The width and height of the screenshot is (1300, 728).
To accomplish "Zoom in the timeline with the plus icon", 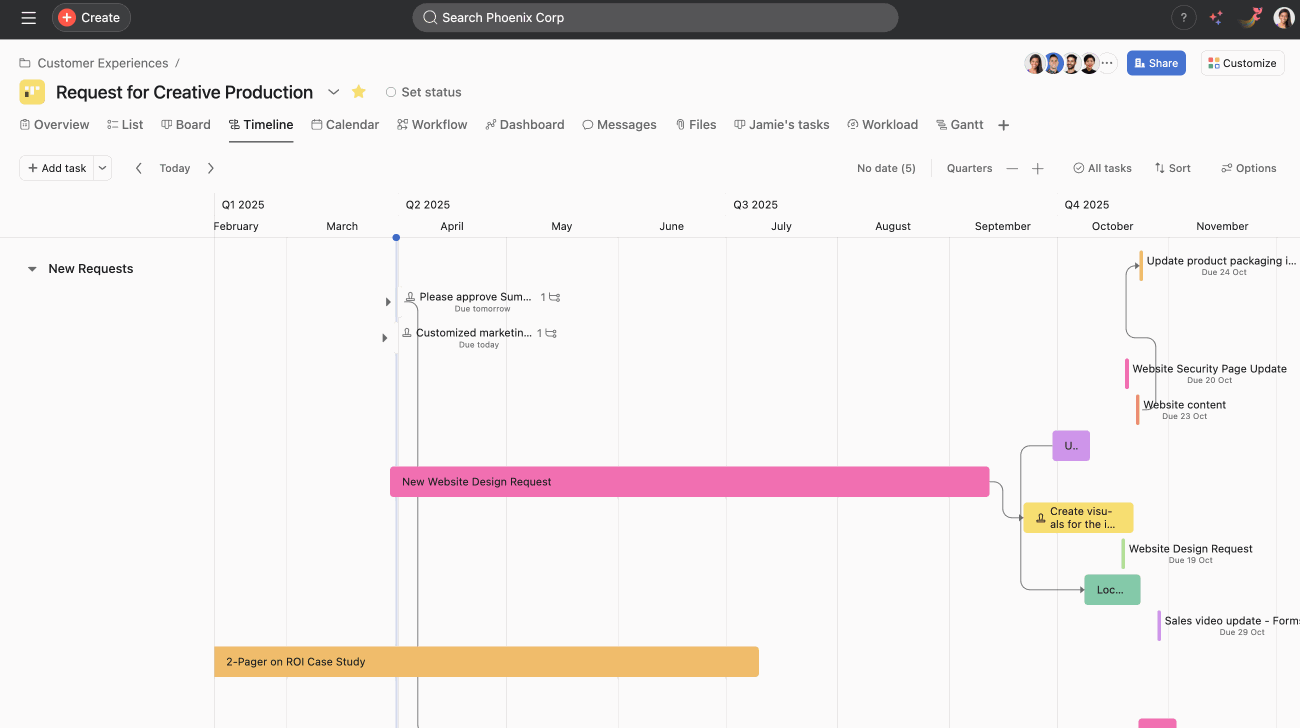I will click(1037, 168).
